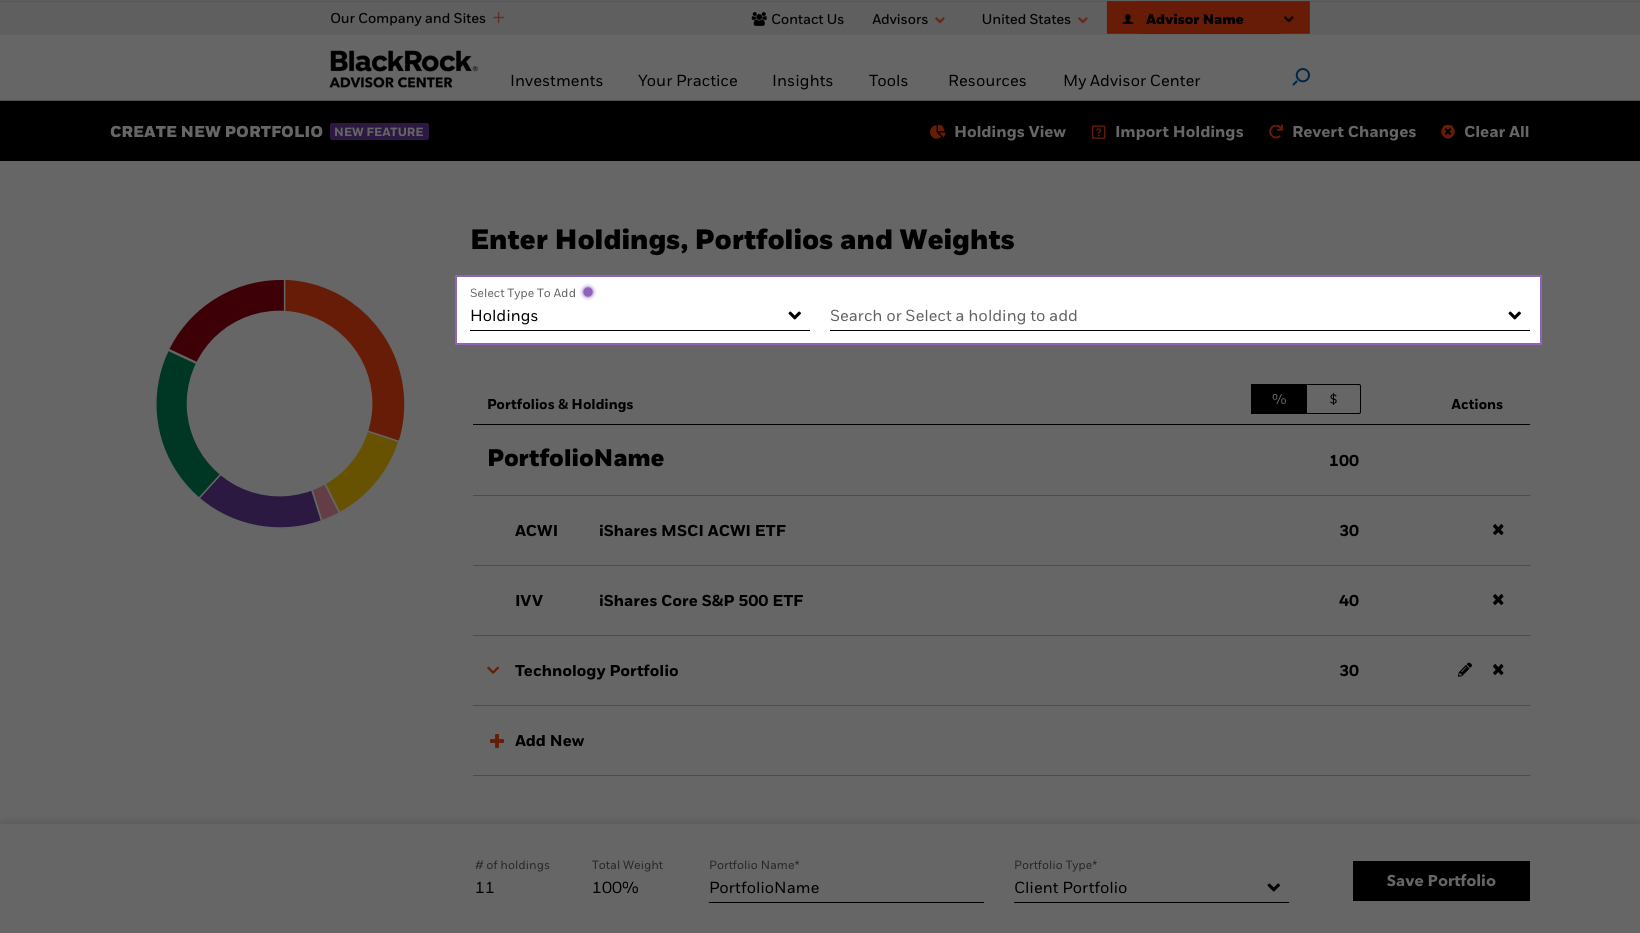Click the plus icon beside Our Company and Sites
Viewport: 1640px width, 933px height.
(x=498, y=18)
